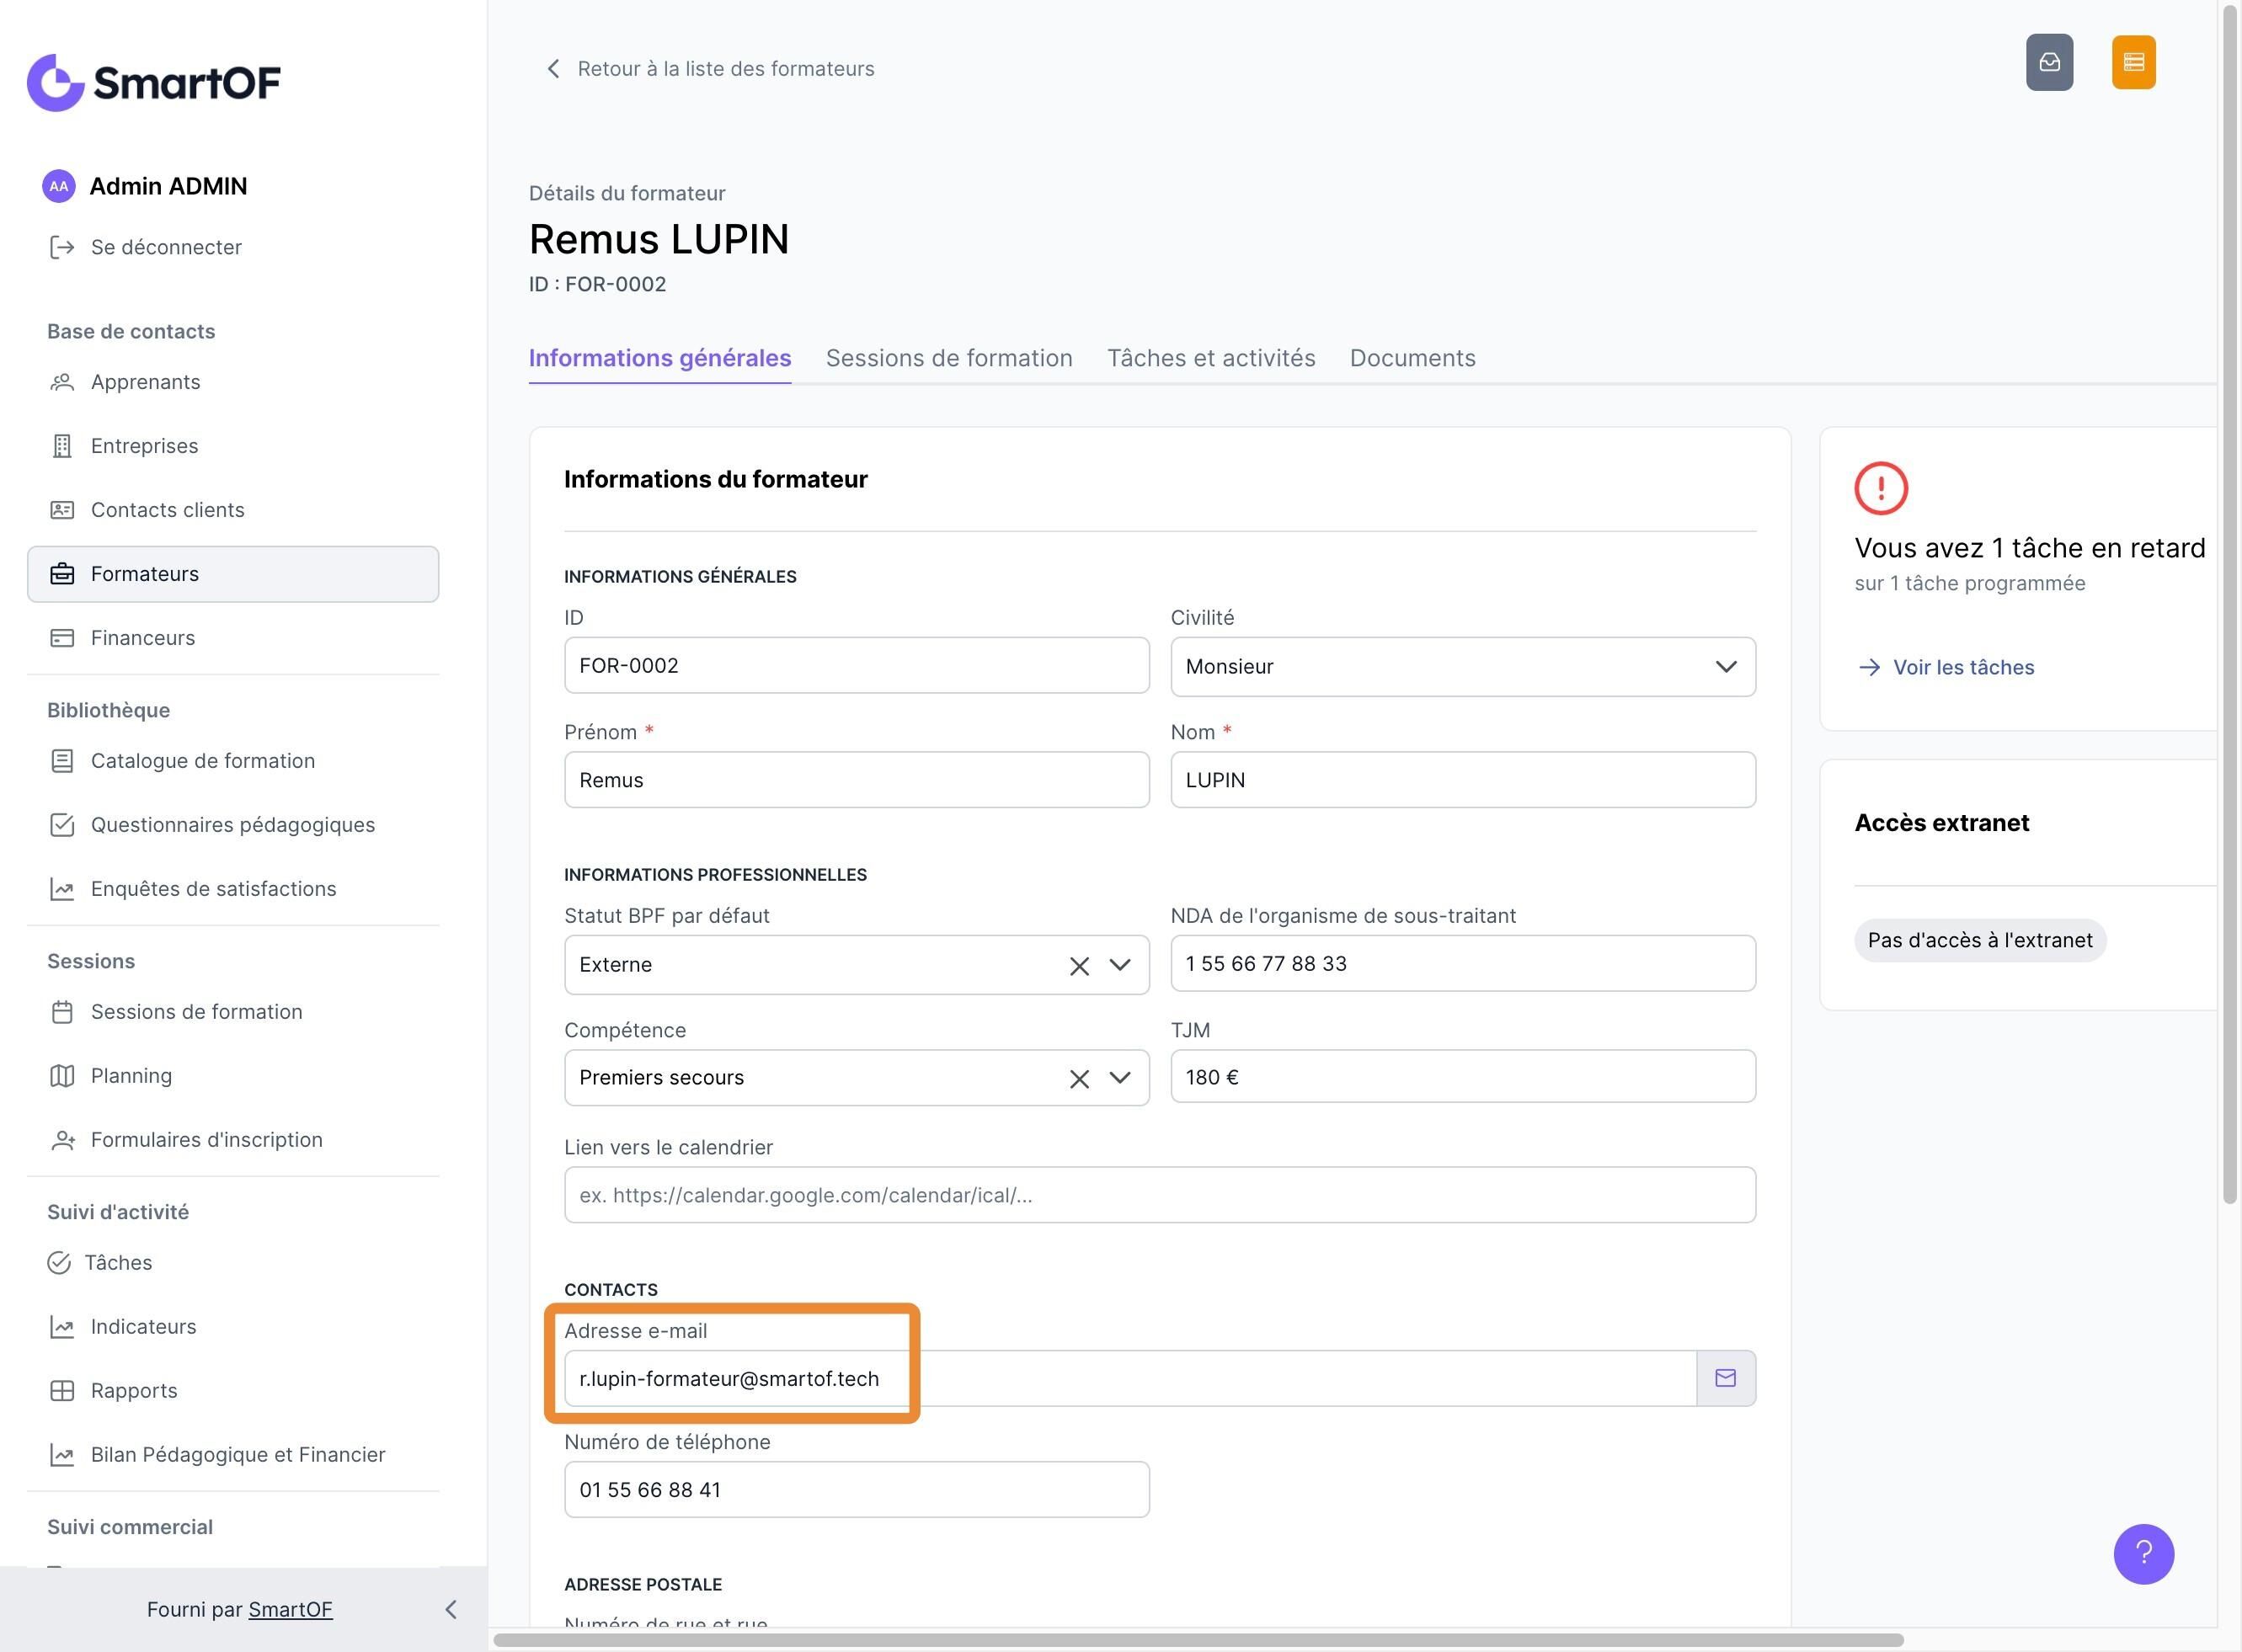Go to Tâches et activités tab
This screenshot has width=2242, height=1652.
point(1210,358)
